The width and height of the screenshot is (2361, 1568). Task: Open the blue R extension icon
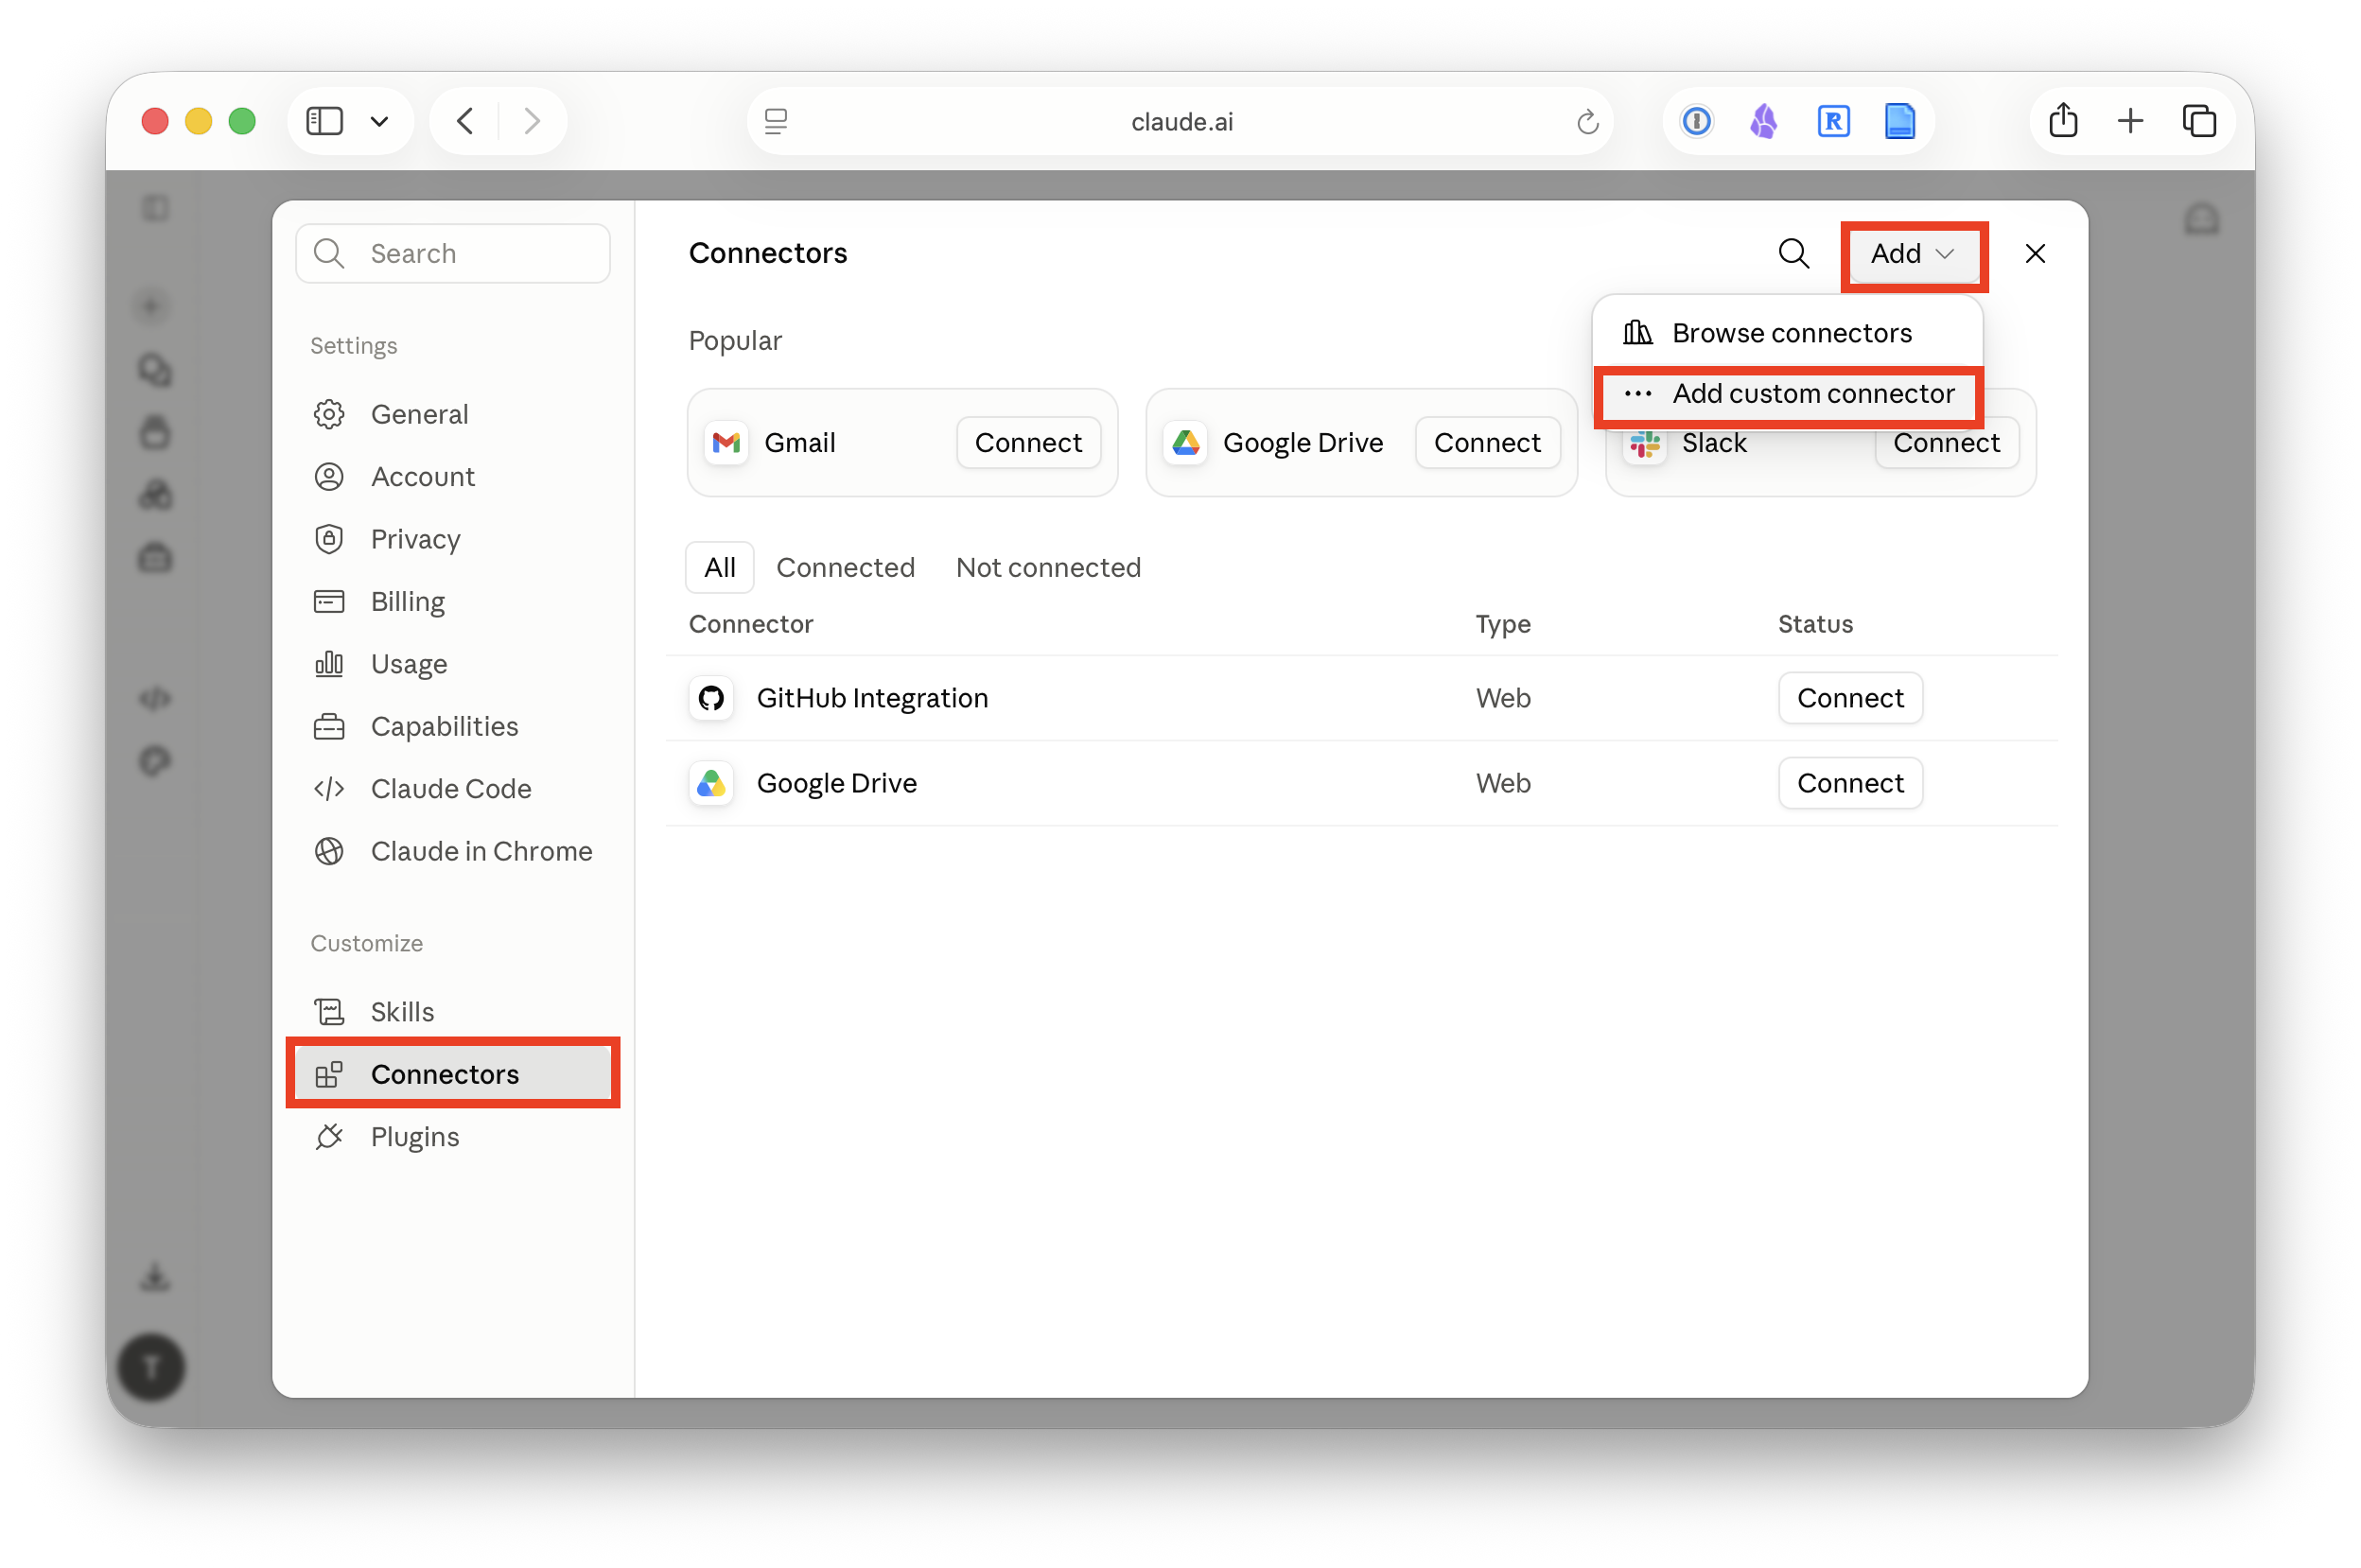(x=1832, y=121)
